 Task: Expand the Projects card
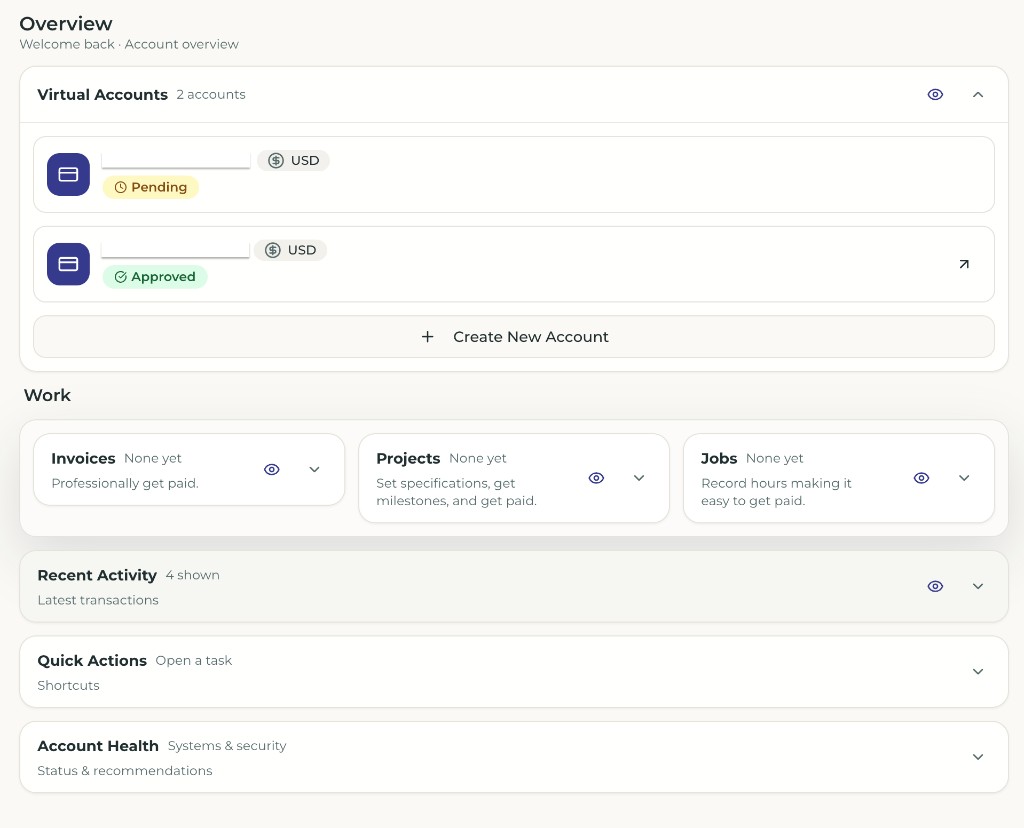(639, 478)
